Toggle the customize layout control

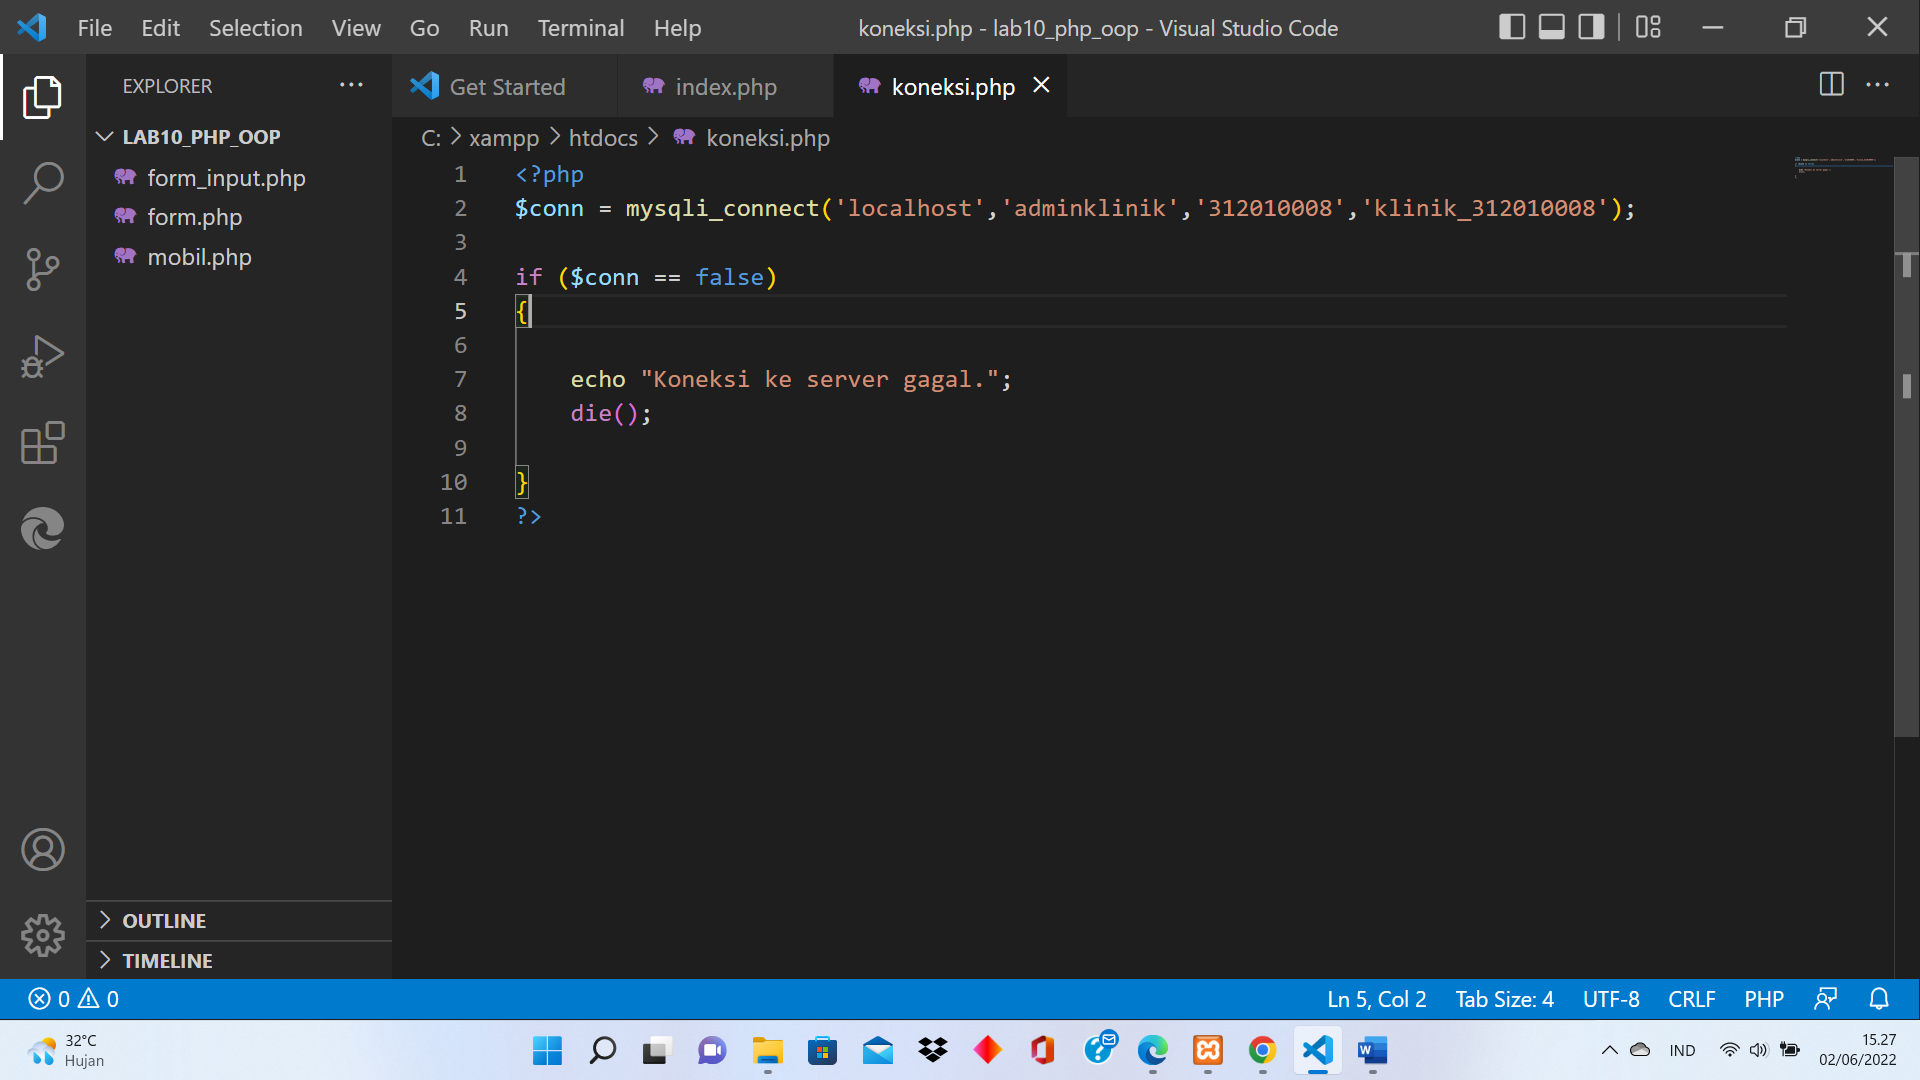point(1647,27)
